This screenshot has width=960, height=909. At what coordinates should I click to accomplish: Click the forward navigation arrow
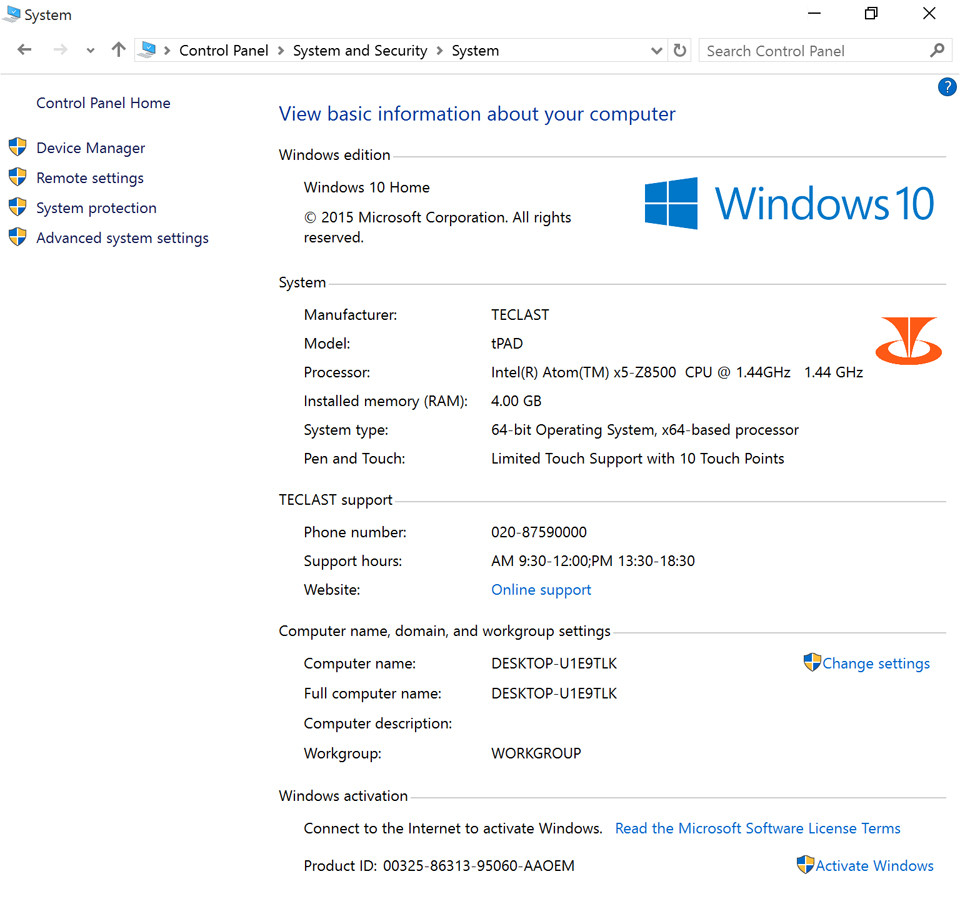[60, 50]
